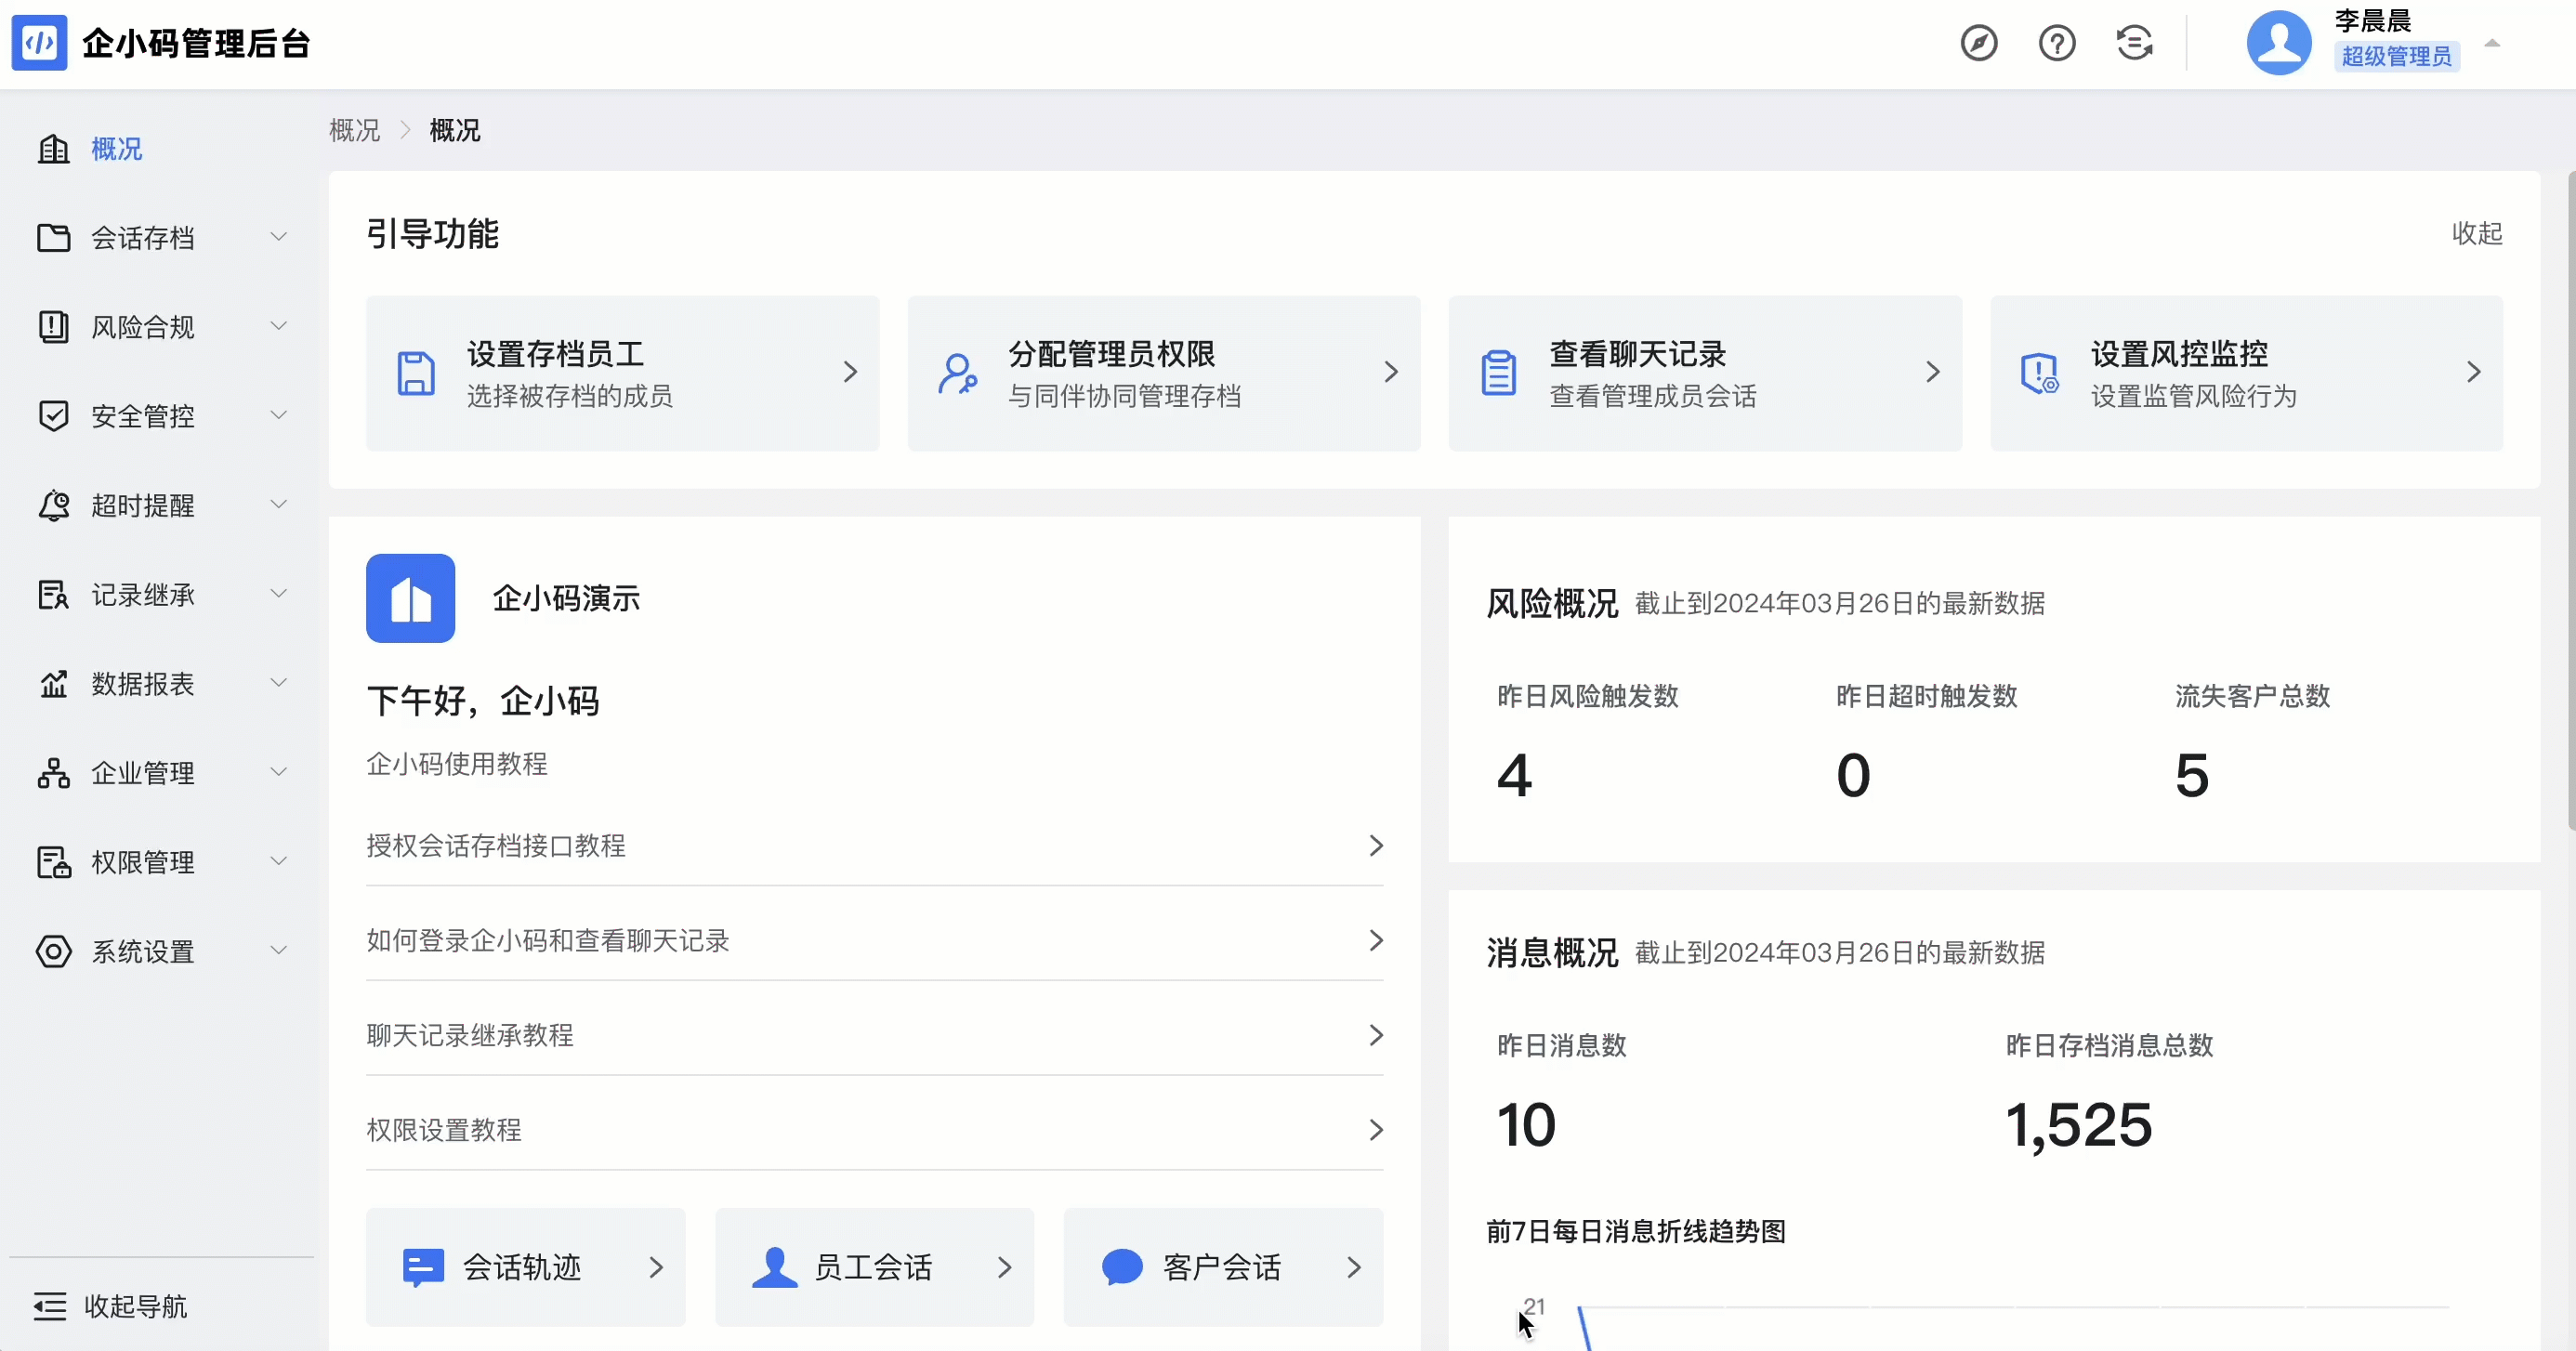Expand the 风险合规 sidebar section
Image resolution: width=2576 pixels, height=1351 pixels.
point(162,327)
